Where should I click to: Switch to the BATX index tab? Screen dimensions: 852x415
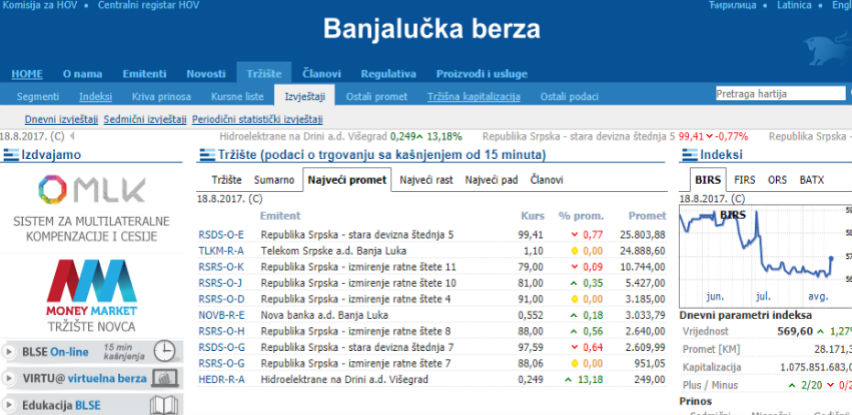(x=812, y=180)
